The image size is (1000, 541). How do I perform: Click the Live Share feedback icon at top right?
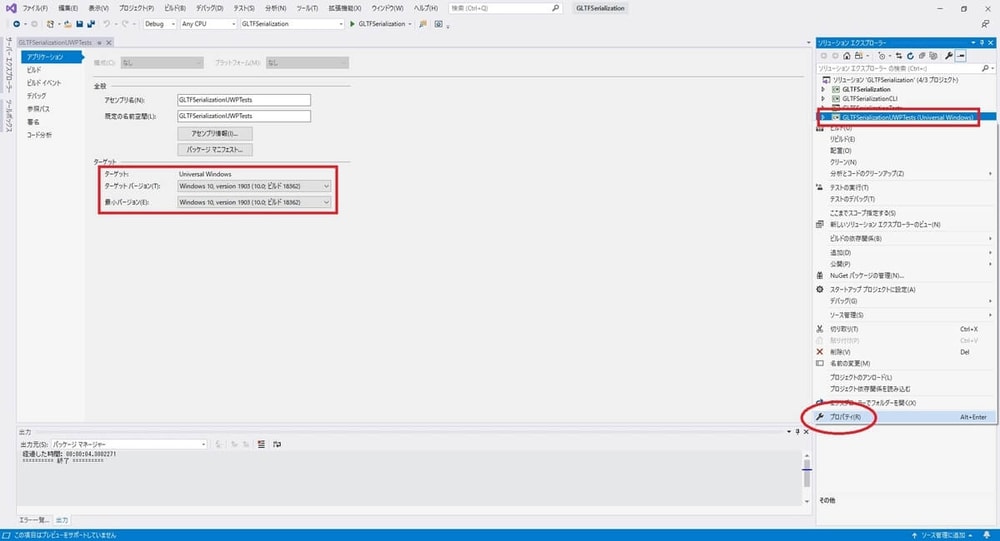pos(985,24)
